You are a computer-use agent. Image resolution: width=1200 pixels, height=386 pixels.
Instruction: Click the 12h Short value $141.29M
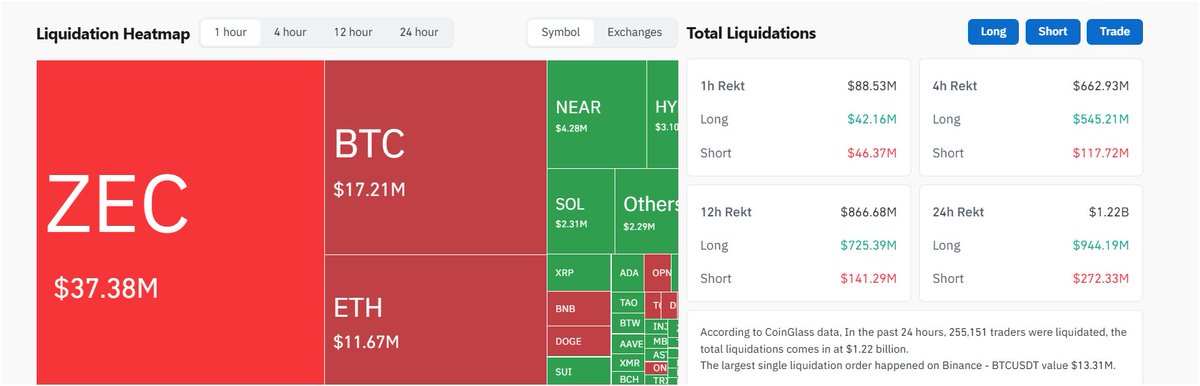(x=869, y=279)
